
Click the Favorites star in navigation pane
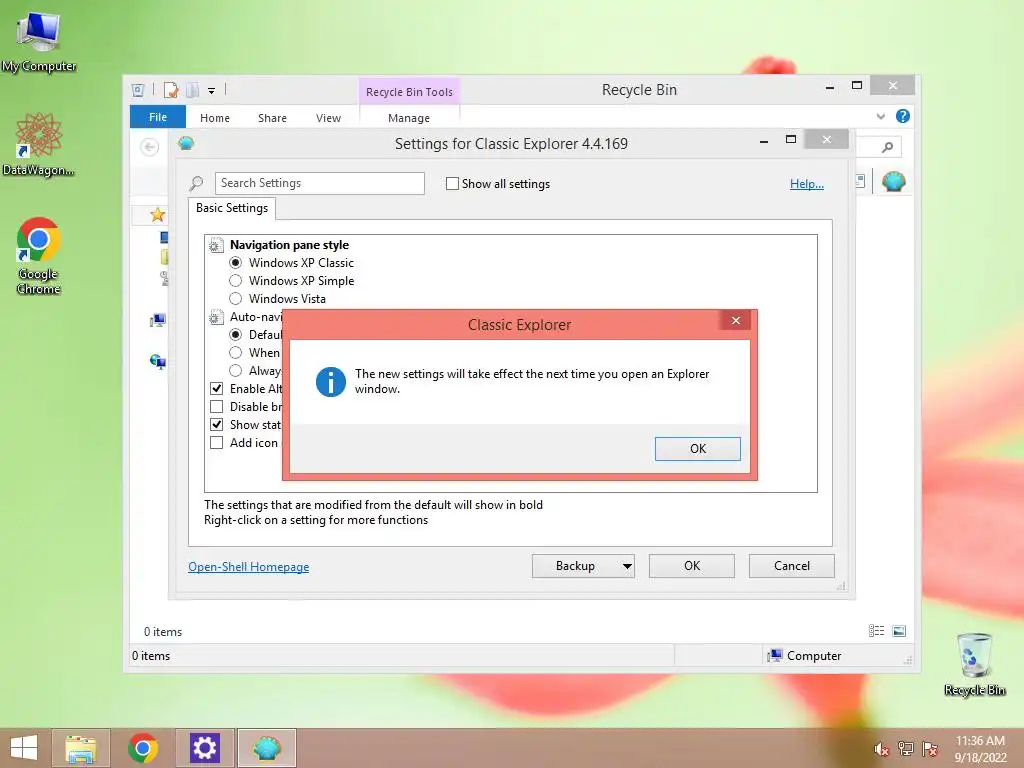tap(157, 215)
